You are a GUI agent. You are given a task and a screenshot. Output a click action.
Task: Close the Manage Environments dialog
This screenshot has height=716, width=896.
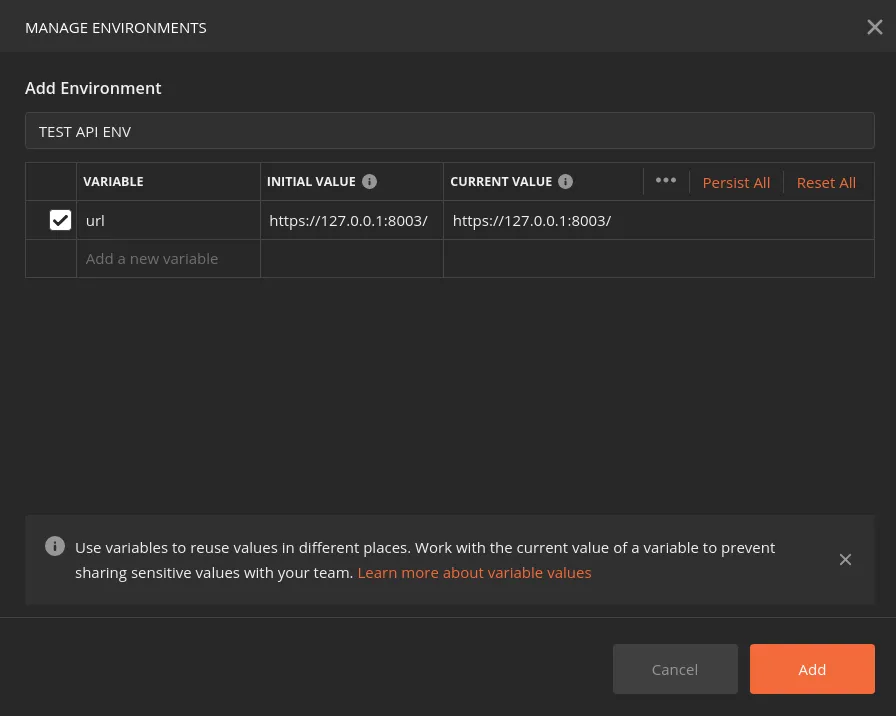[874, 27]
